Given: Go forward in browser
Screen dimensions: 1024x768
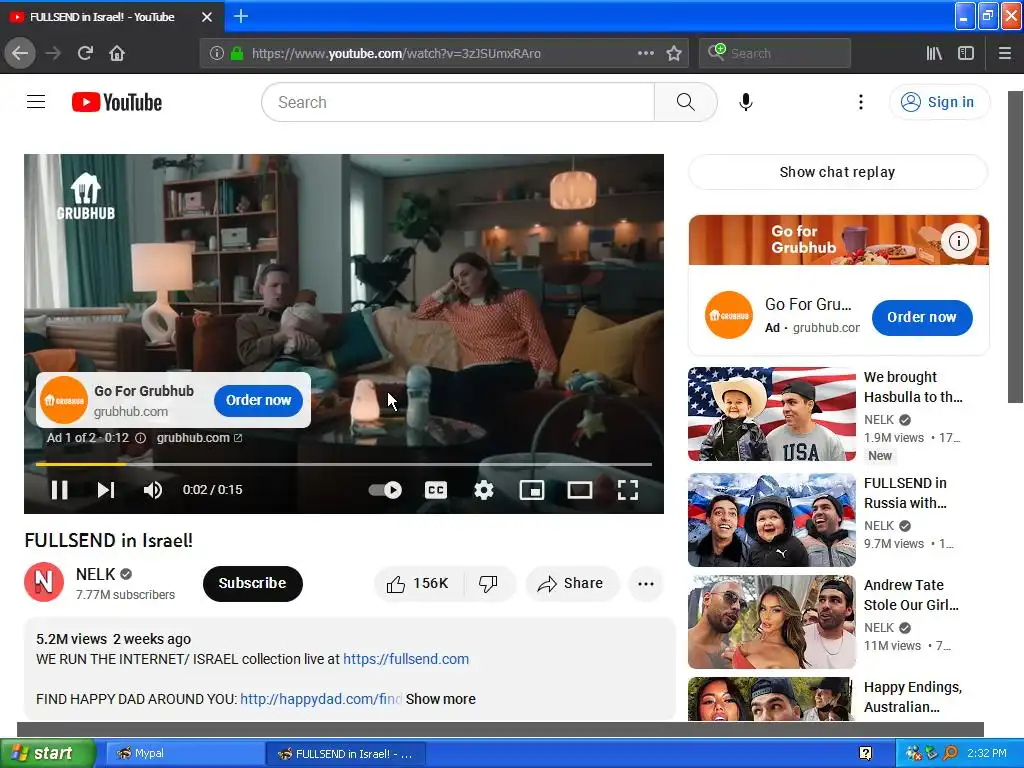Looking at the screenshot, I should tap(54, 53).
